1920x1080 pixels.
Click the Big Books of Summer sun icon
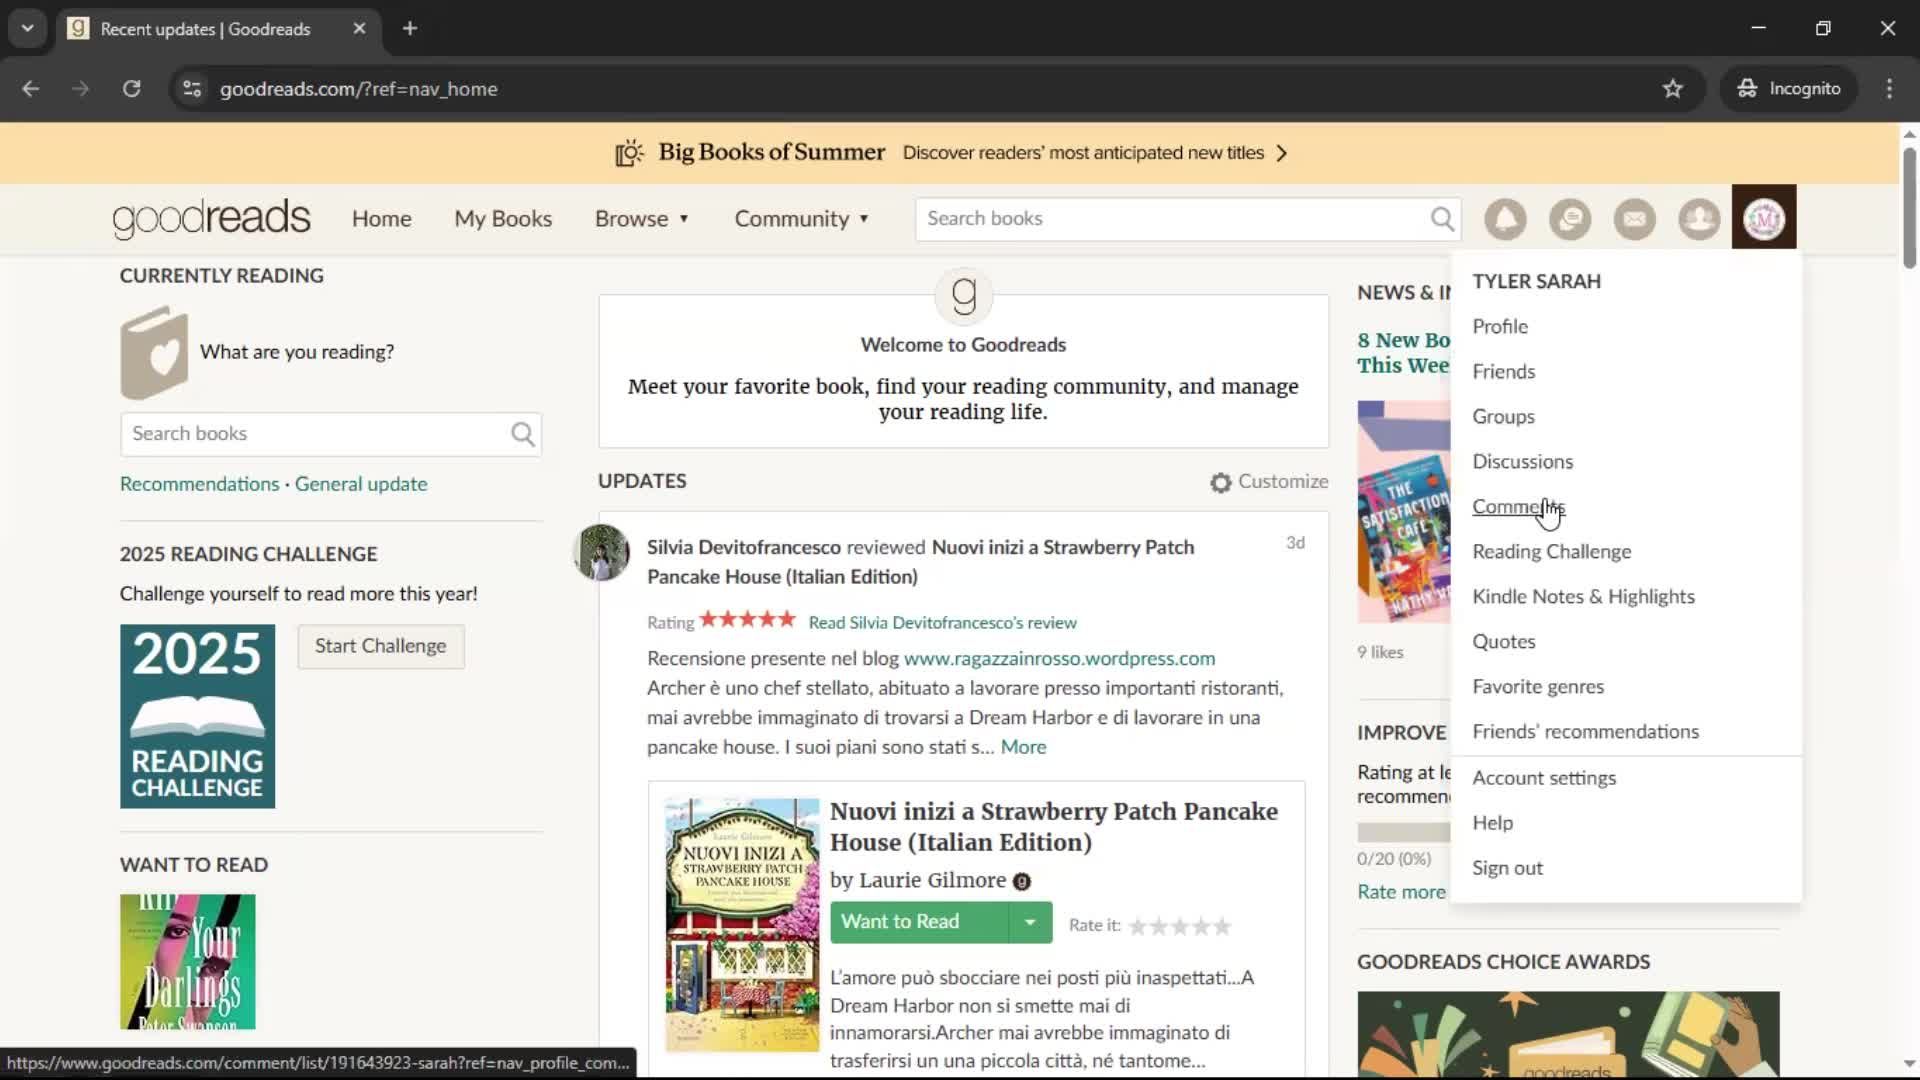[629, 153]
